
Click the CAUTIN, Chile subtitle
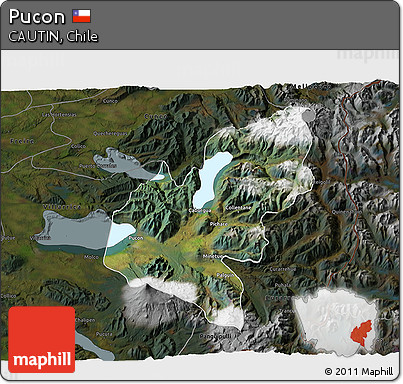click(x=53, y=36)
